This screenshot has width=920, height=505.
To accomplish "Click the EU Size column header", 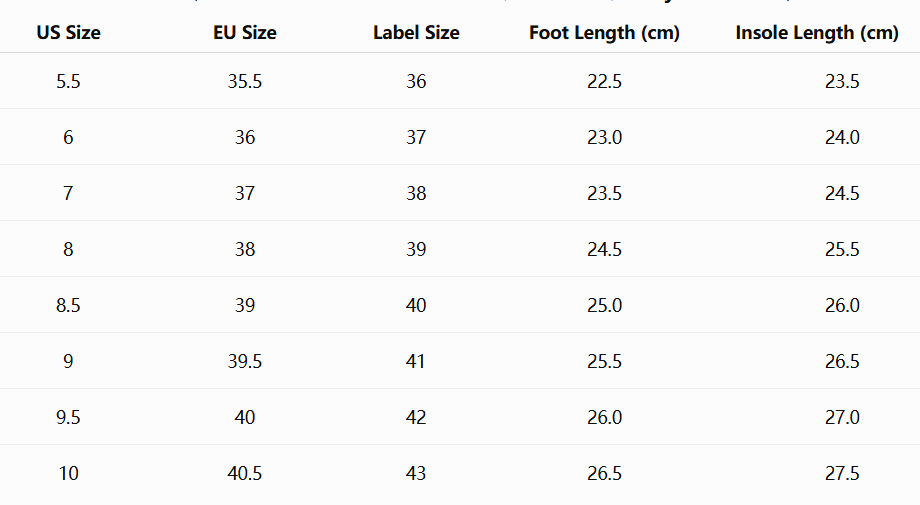I will 245,33.
